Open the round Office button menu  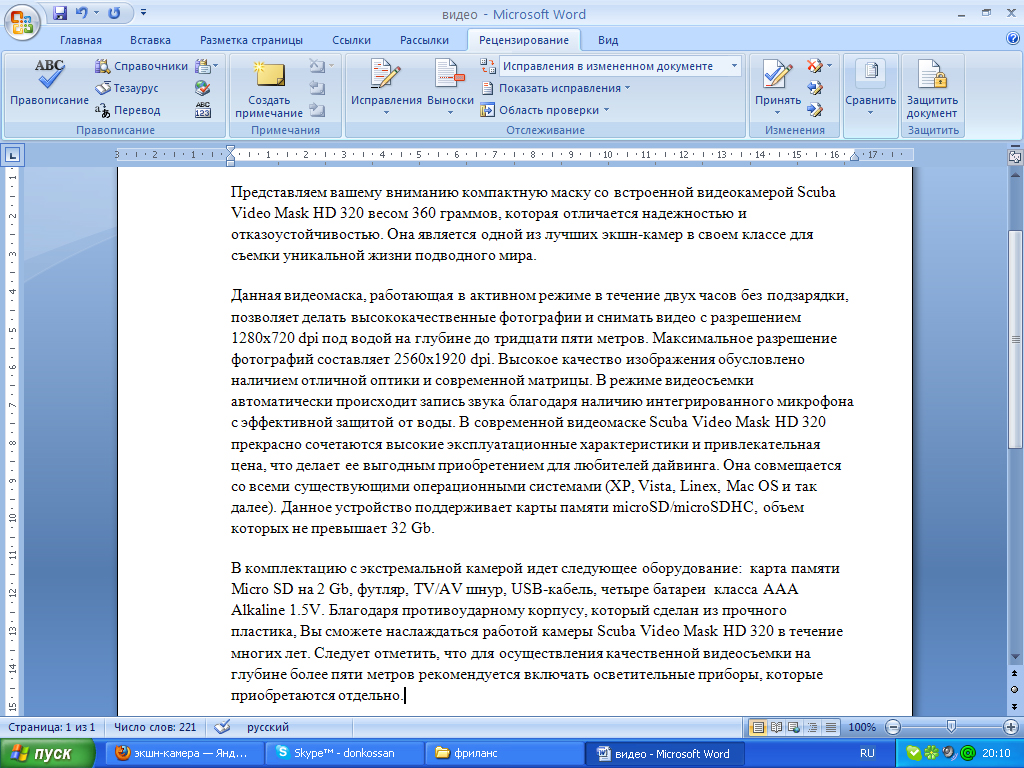coord(22,22)
